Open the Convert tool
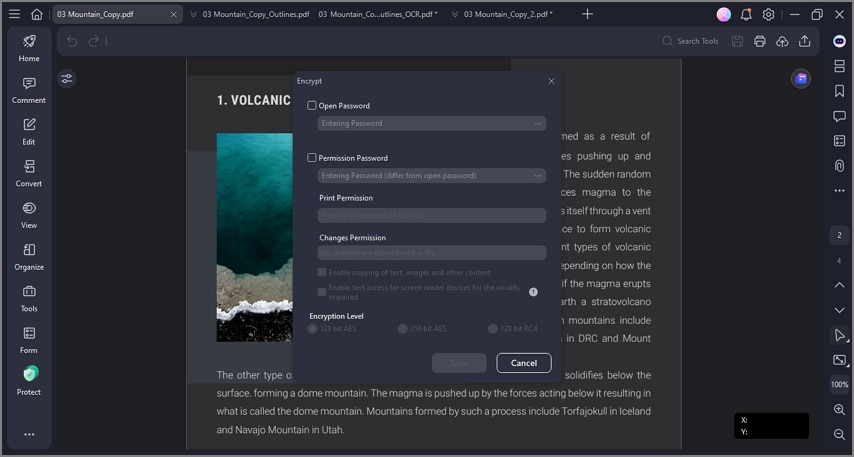The width and height of the screenshot is (854, 457). [29, 173]
